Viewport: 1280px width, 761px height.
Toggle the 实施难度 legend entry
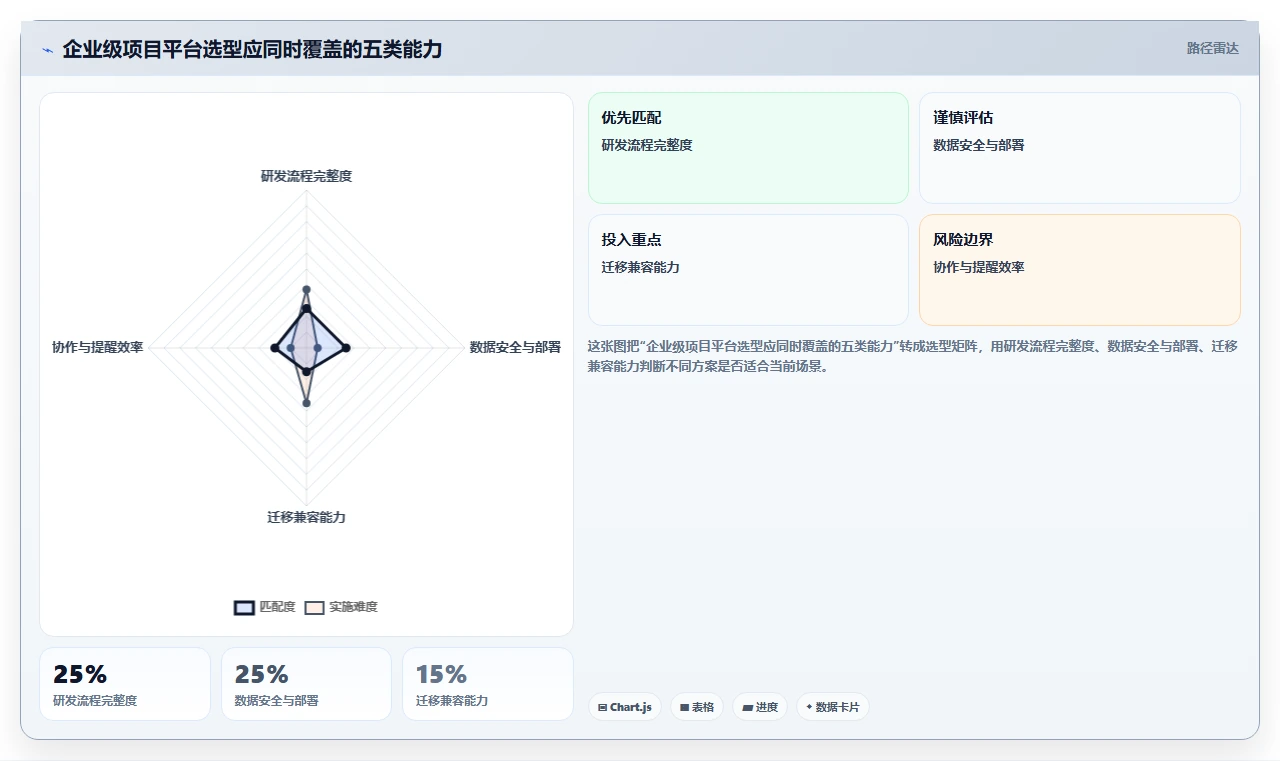(x=341, y=607)
